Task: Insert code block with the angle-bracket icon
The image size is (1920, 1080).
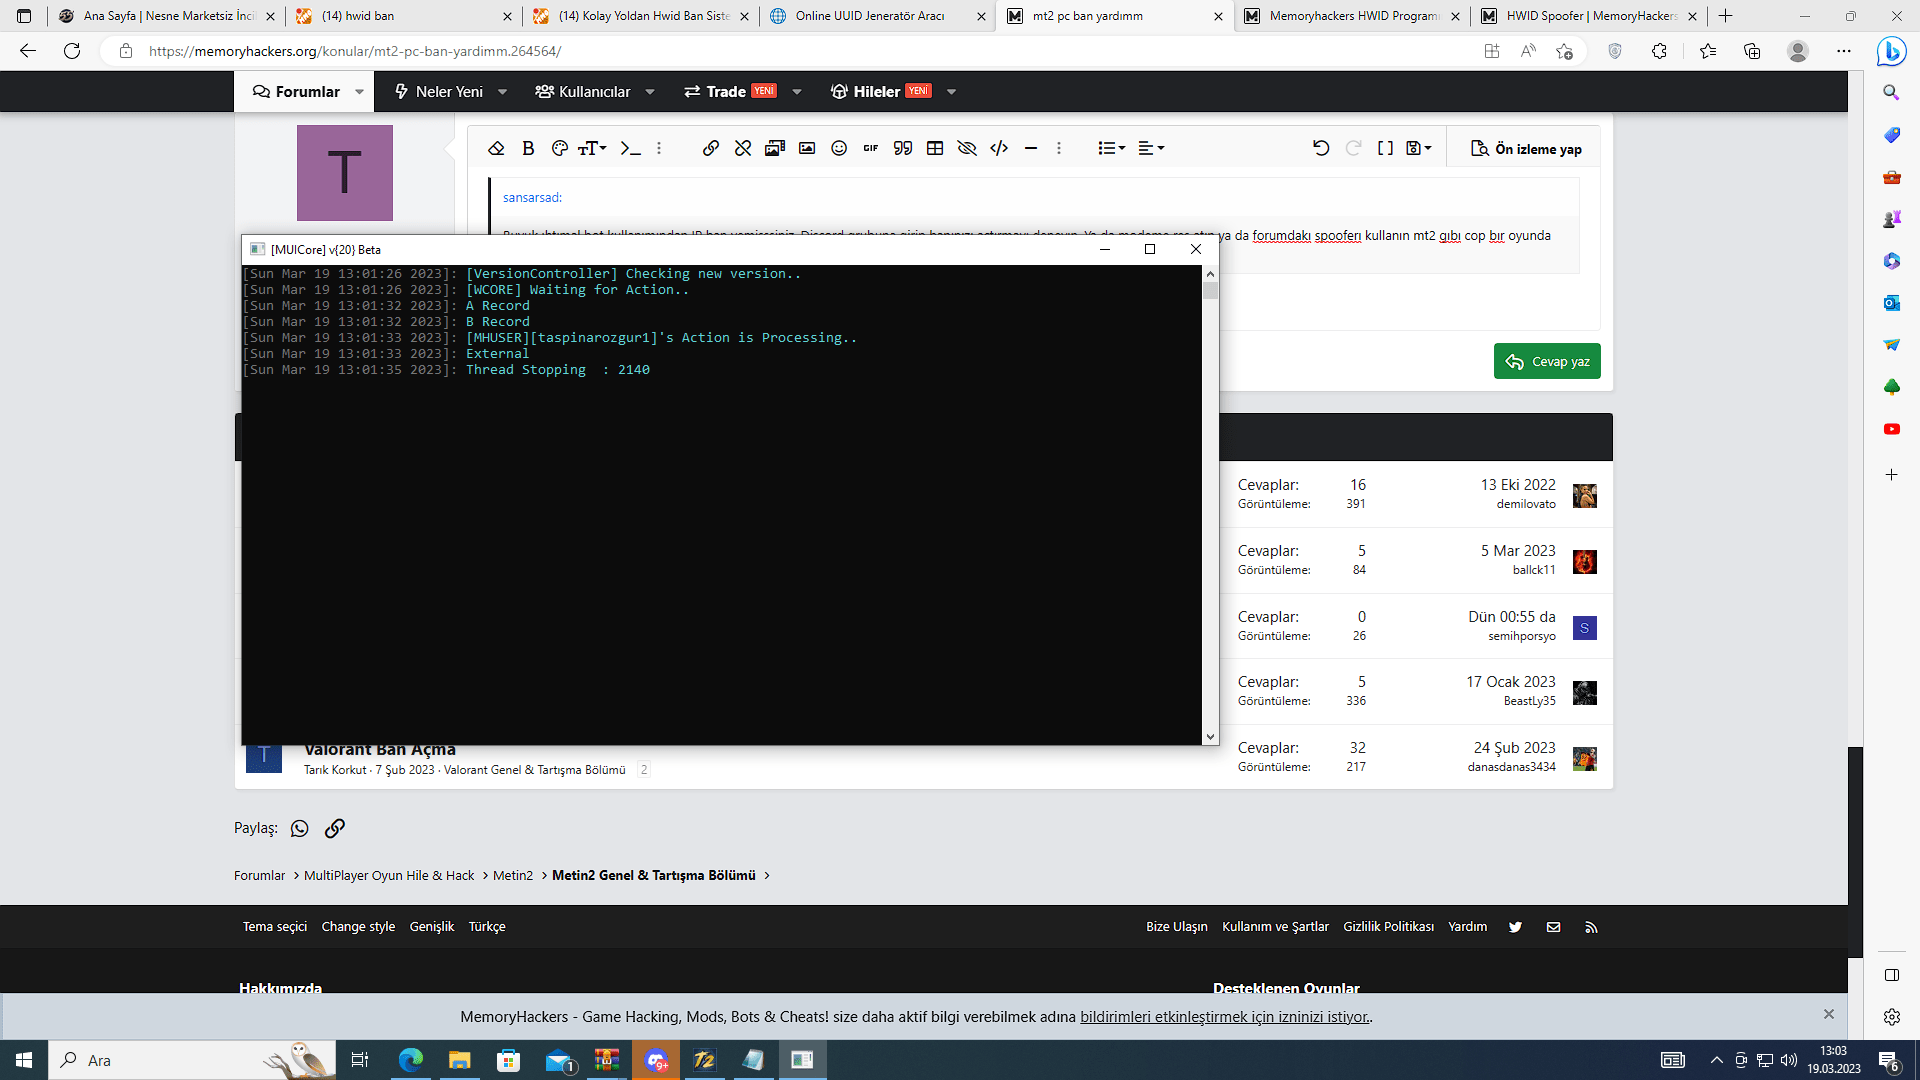Action: pos(999,148)
